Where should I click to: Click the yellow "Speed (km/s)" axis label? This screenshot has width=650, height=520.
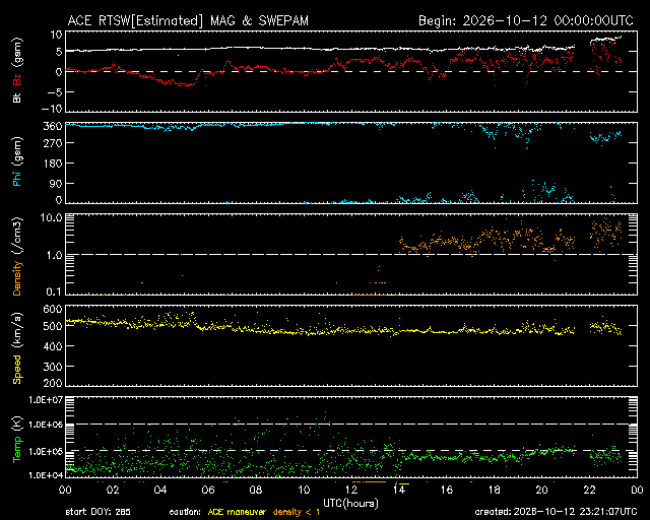(17, 348)
